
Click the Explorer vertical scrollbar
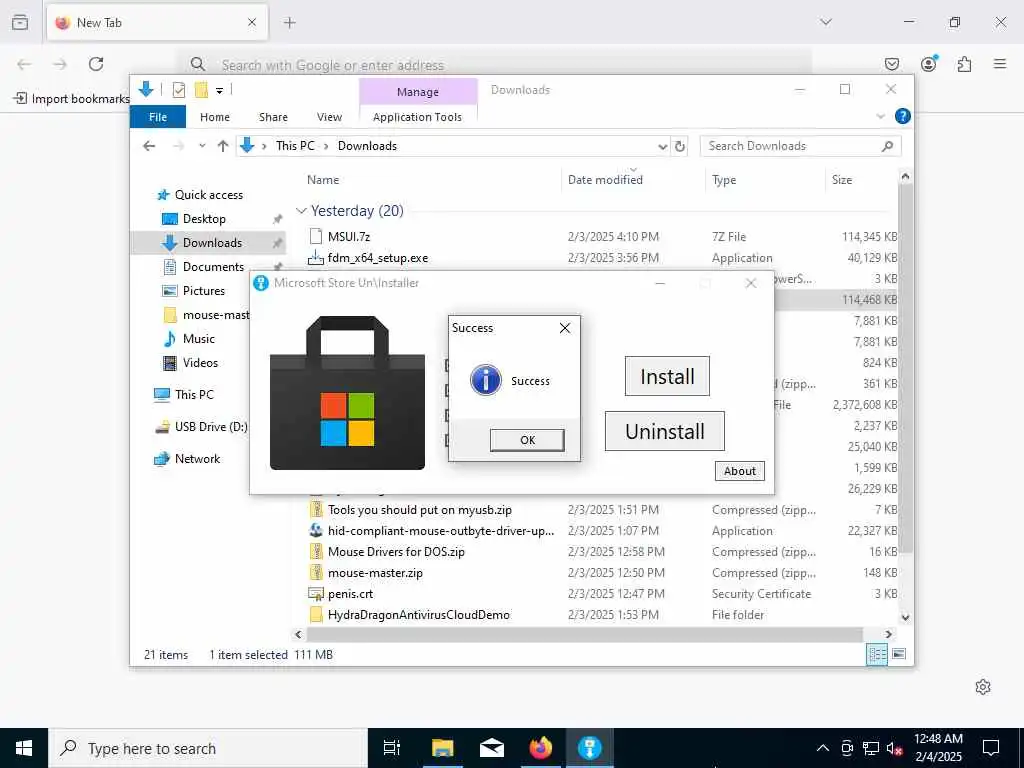pyautogui.click(x=904, y=368)
